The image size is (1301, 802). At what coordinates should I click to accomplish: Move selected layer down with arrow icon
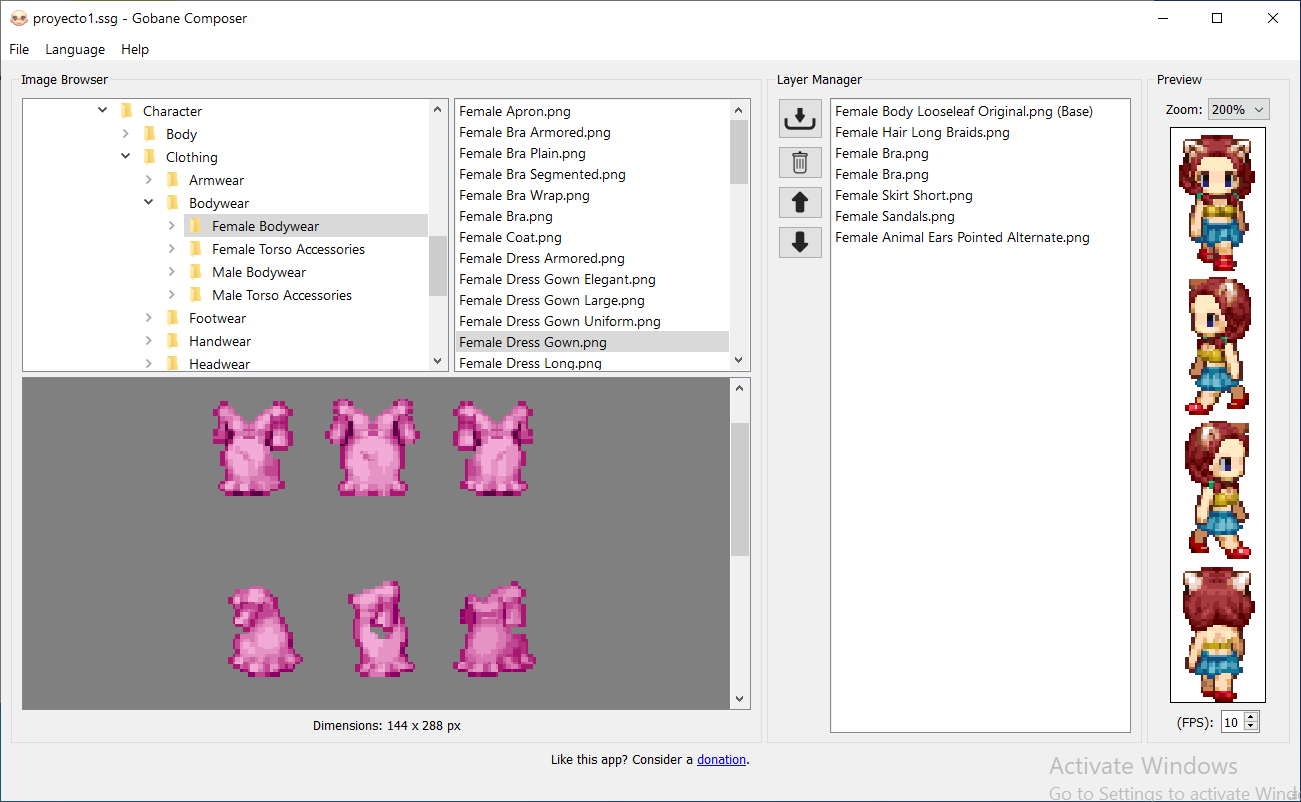800,242
